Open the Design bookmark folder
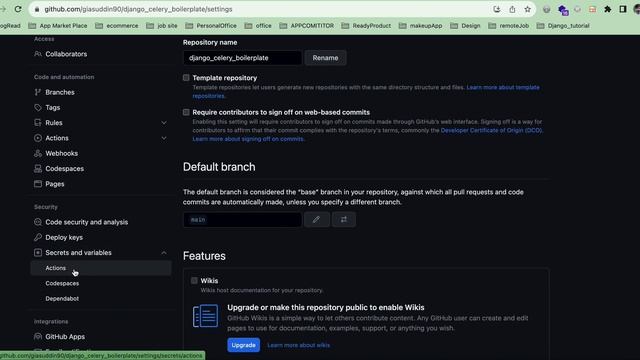640x360 pixels. pos(465,25)
